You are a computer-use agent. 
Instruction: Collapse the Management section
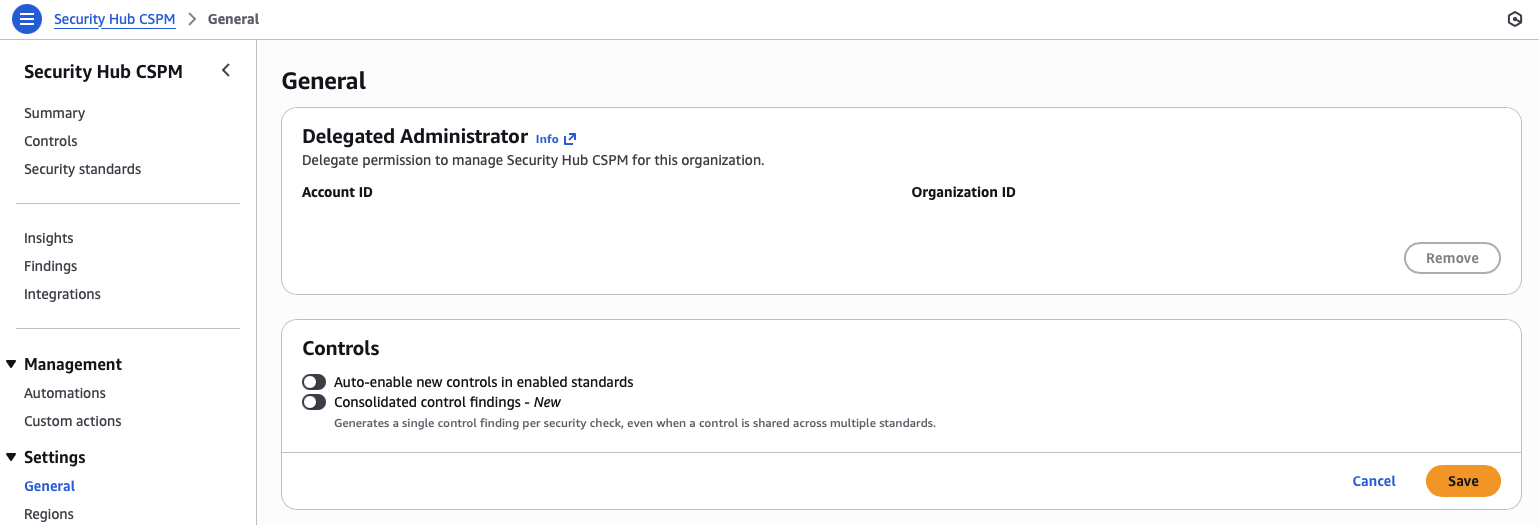pos(11,364)
